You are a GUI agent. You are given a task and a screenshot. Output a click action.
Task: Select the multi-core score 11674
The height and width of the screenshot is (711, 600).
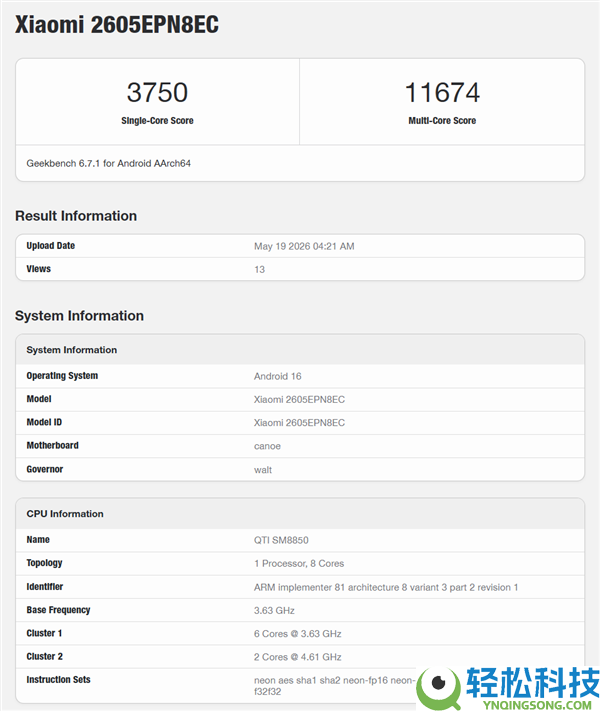[442, 93]
